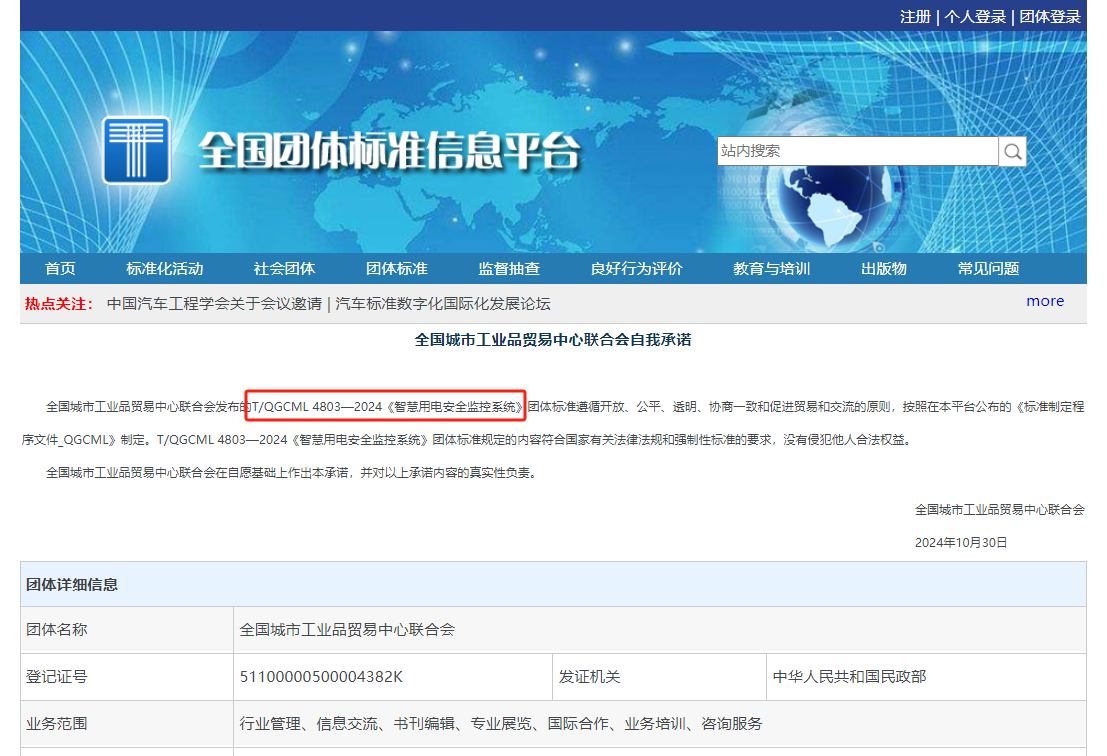Image resolution: width=1107 pixels, height=756 pixels.
Task: Open the 个人登录 link
Action: click(975, 16)
